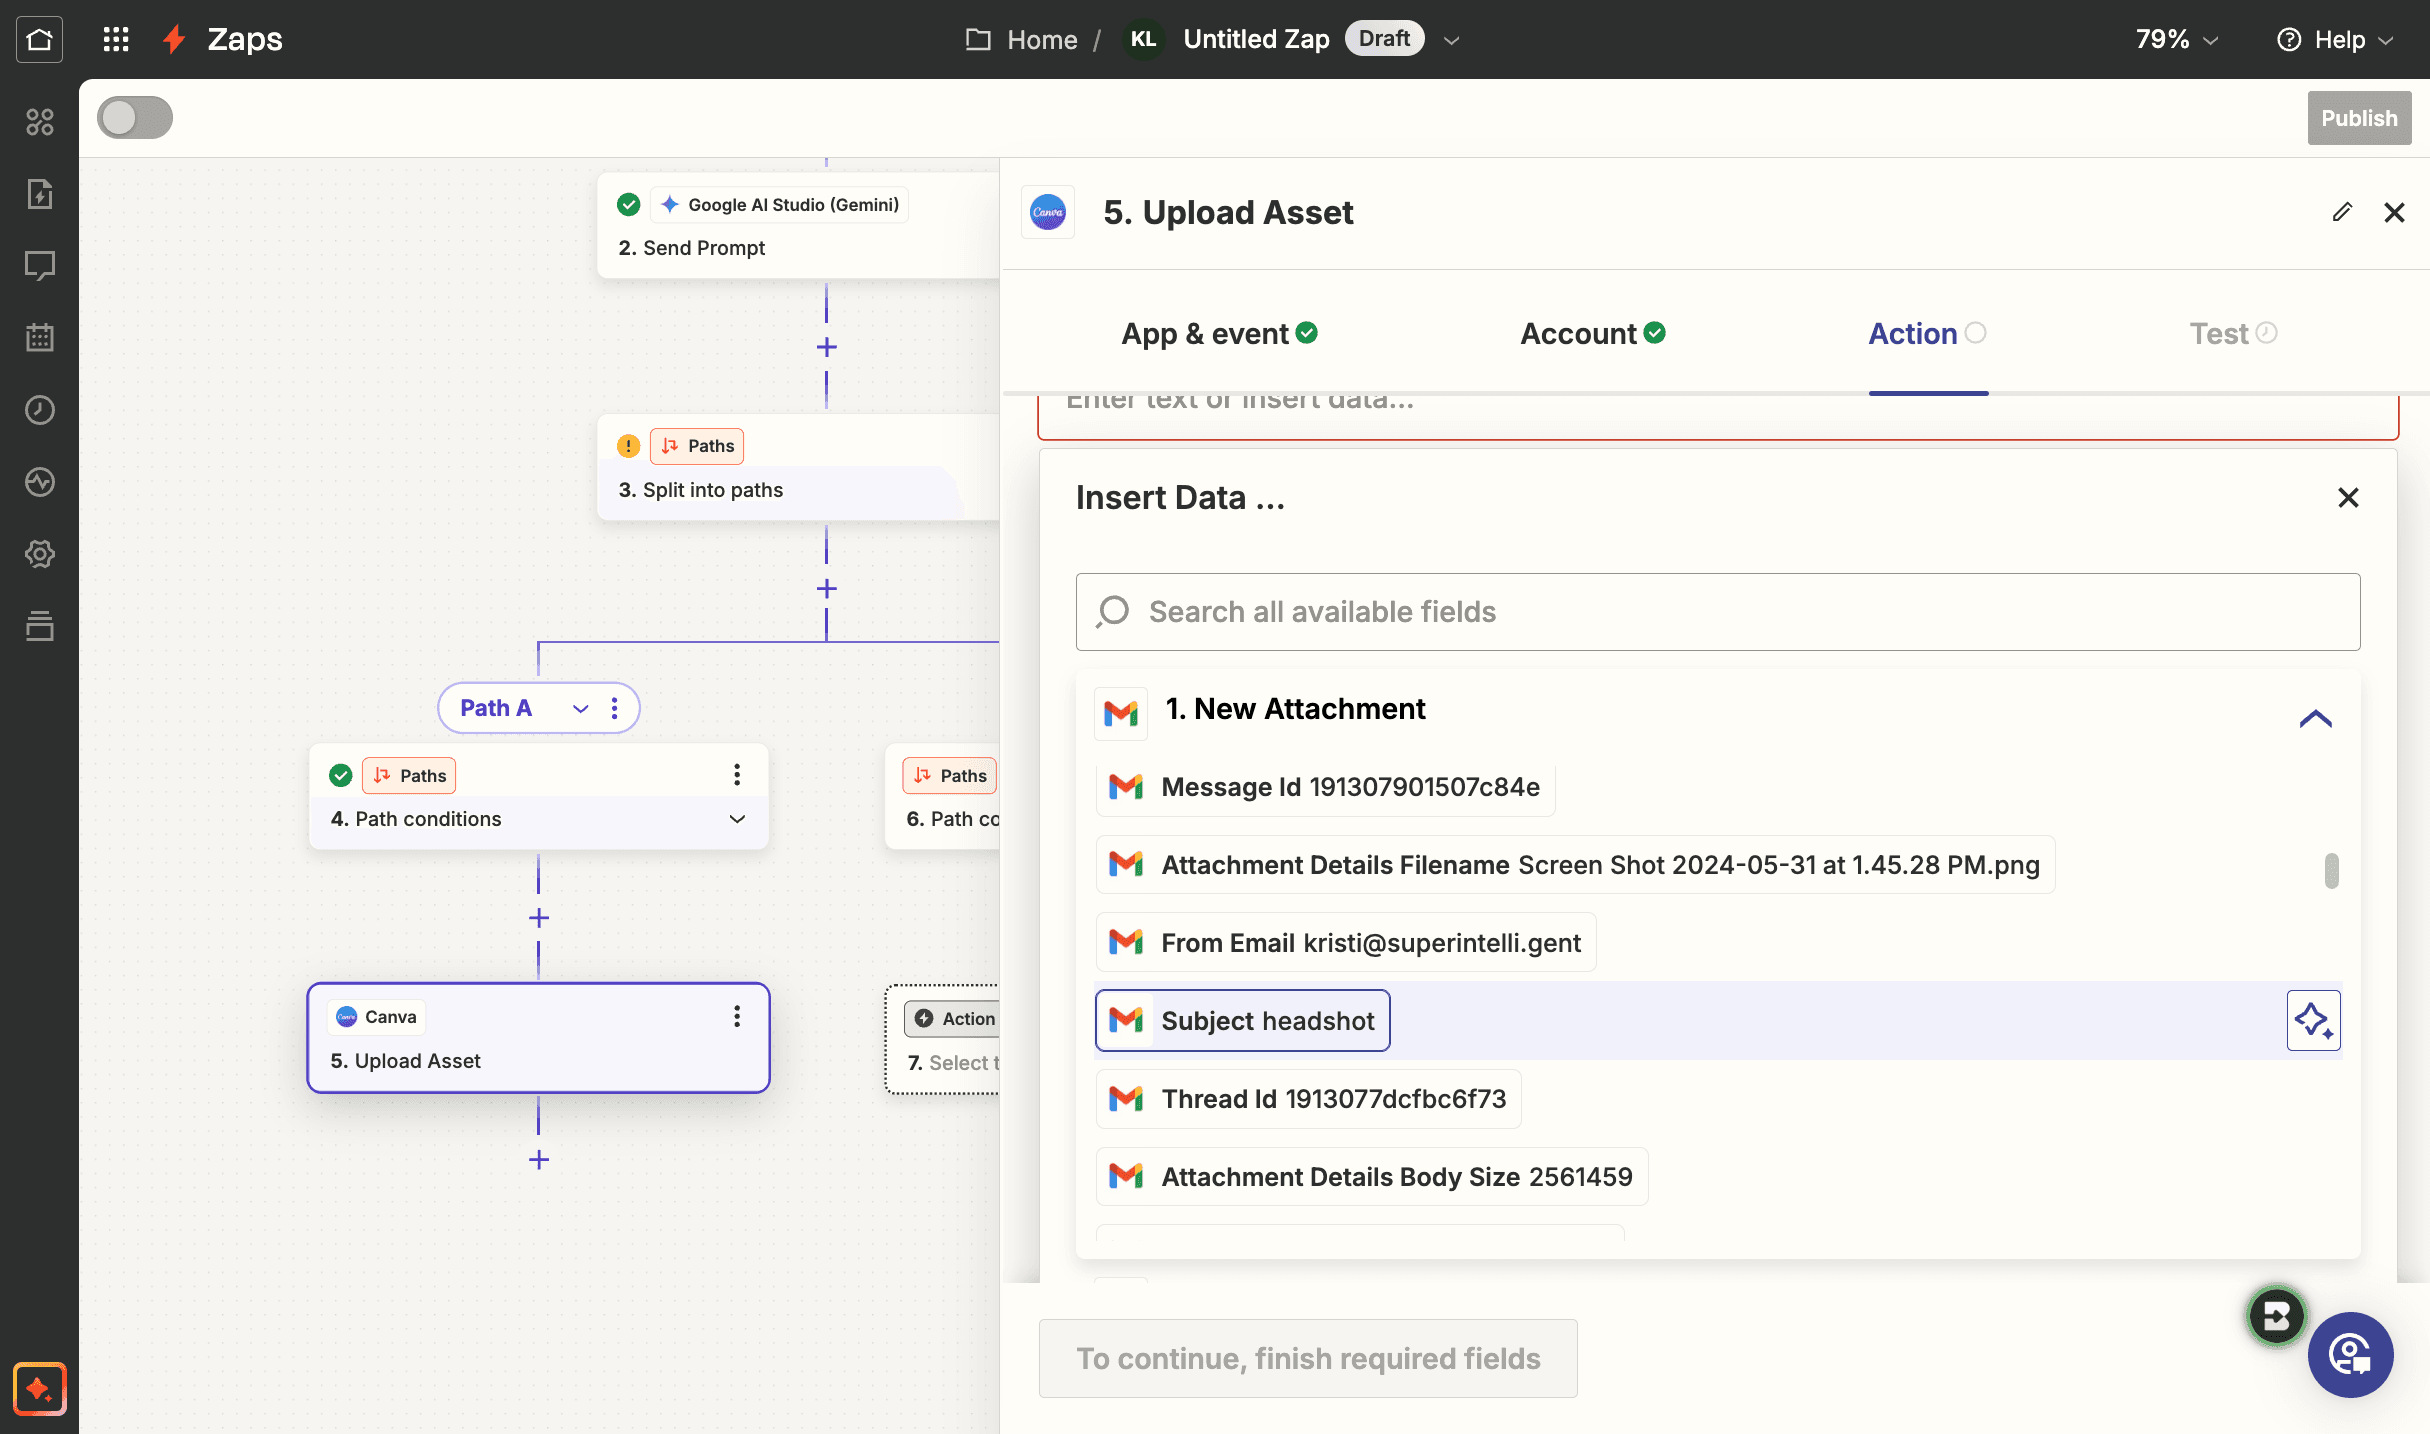Collapse the New Attachment section chevron

2315,719
